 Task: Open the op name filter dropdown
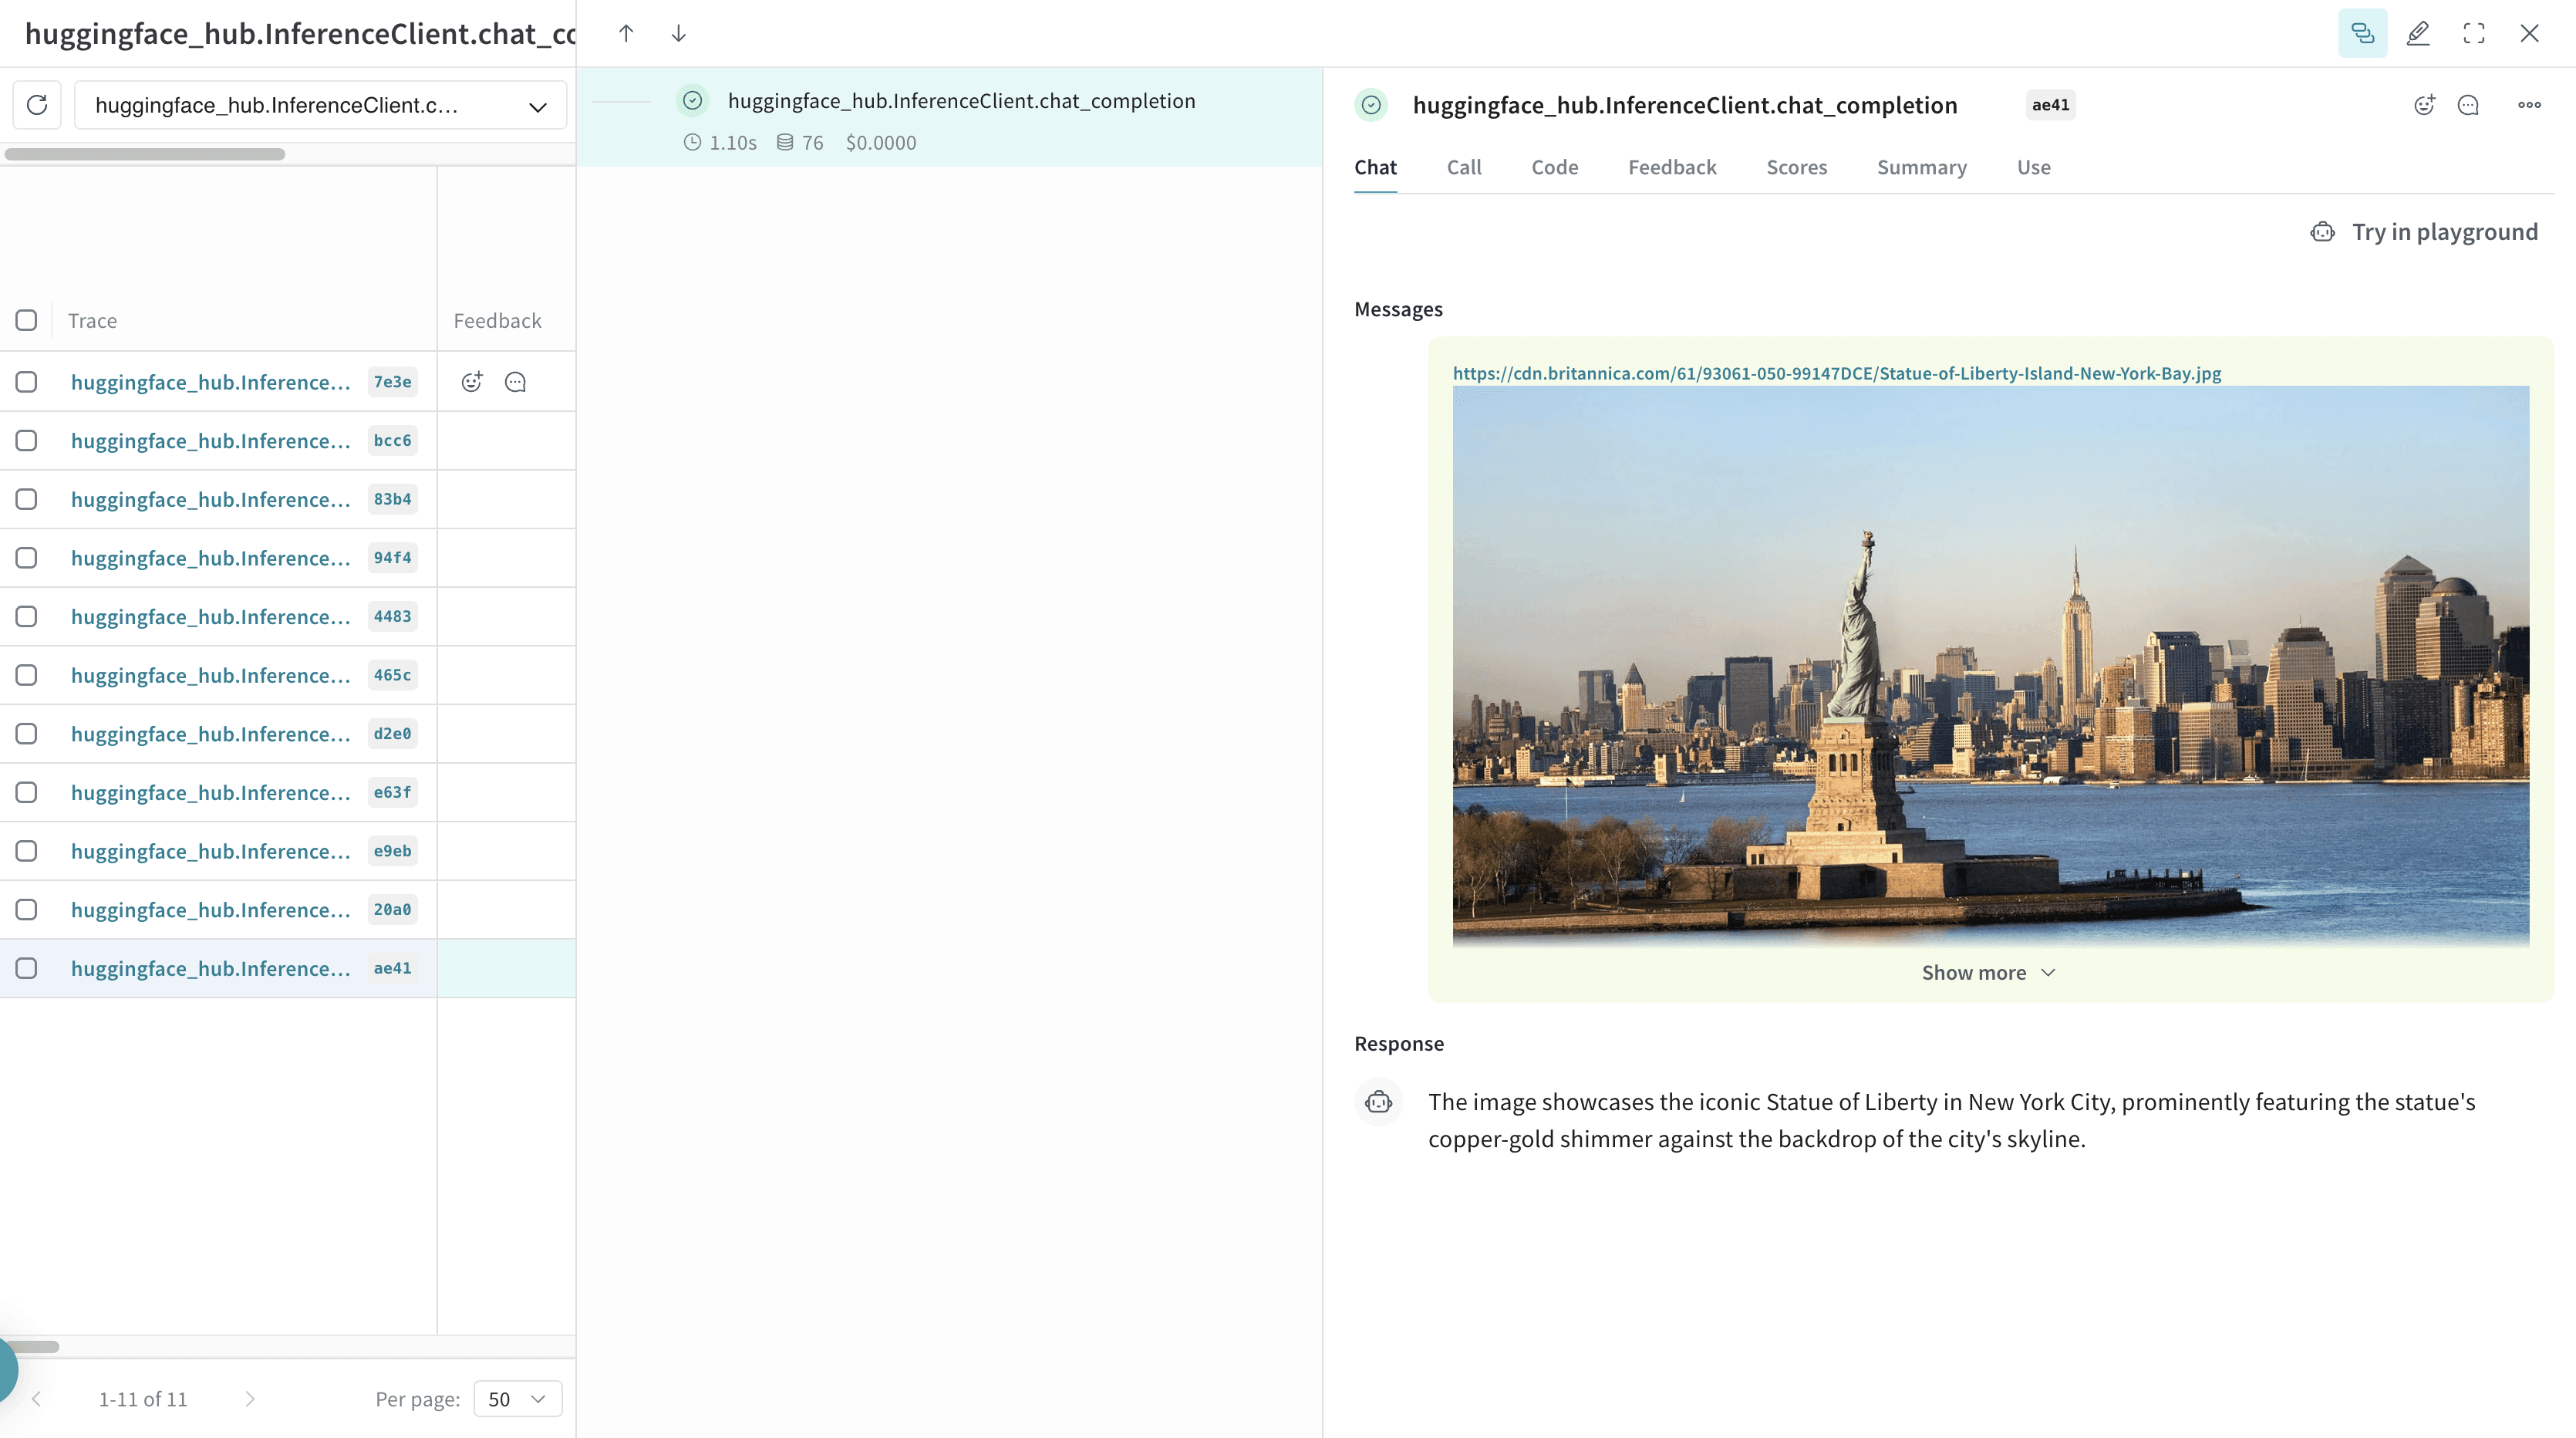[x=320, y=105]
